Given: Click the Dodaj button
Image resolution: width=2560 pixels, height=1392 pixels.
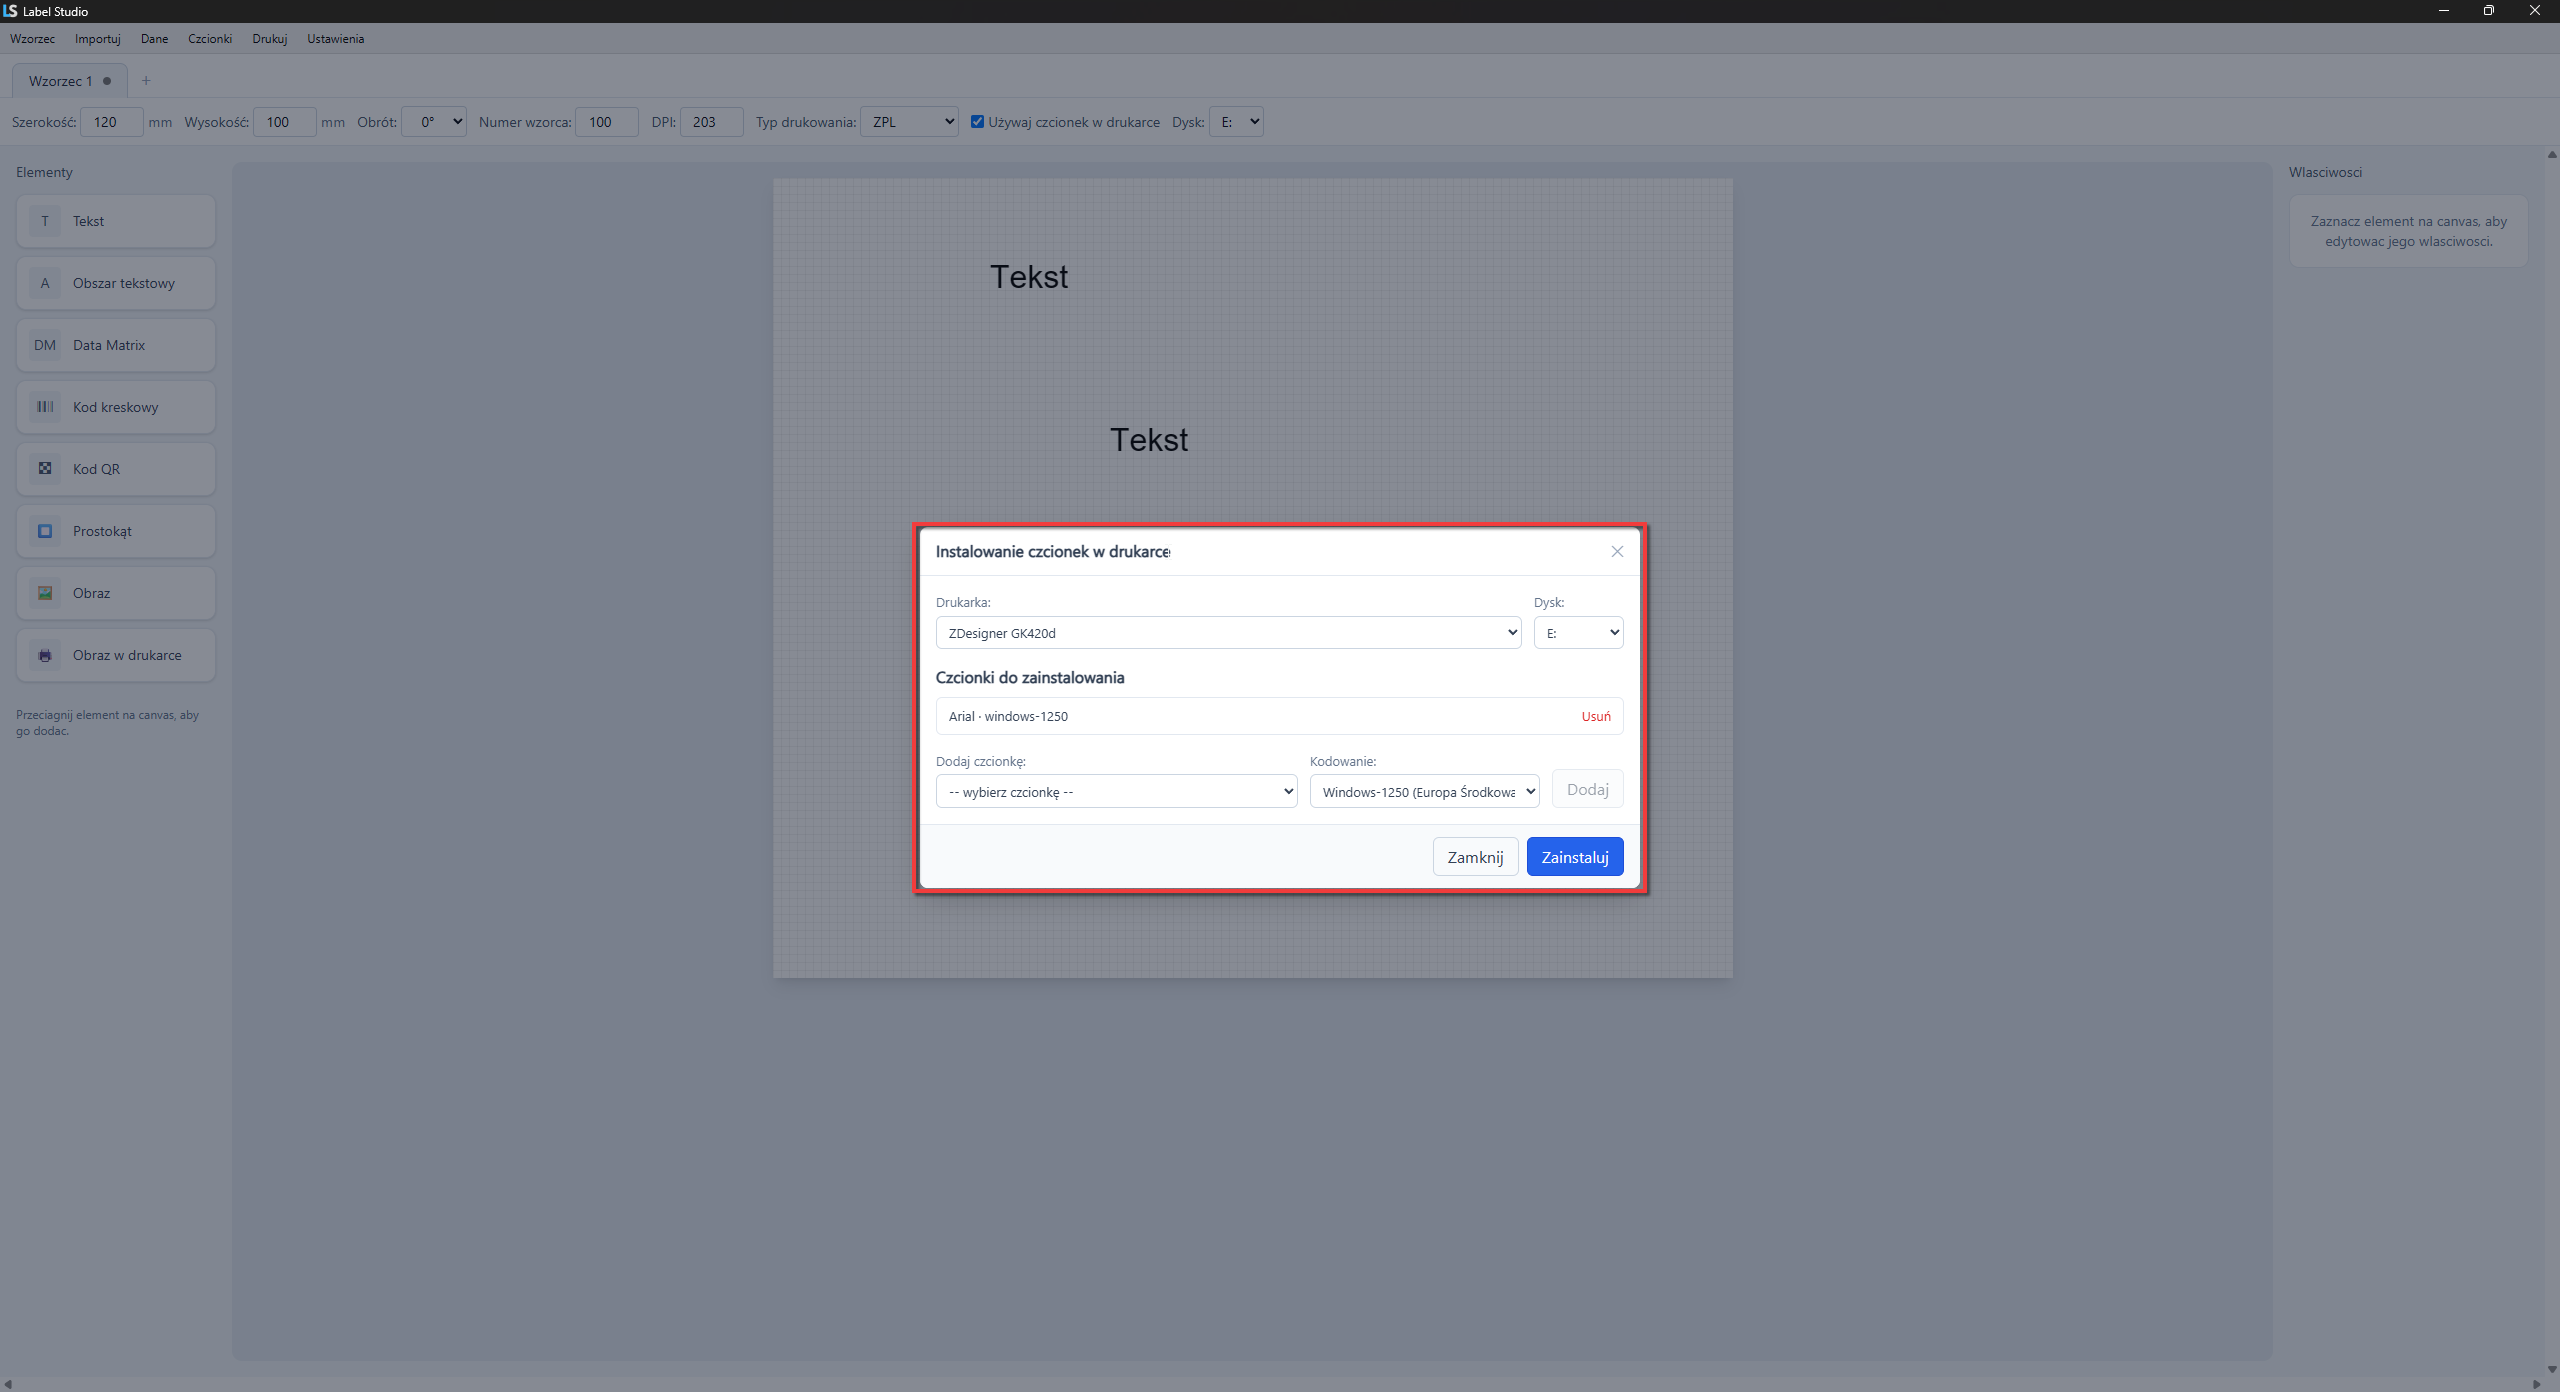Looking at the screenshot, I should coord(1587,790).
